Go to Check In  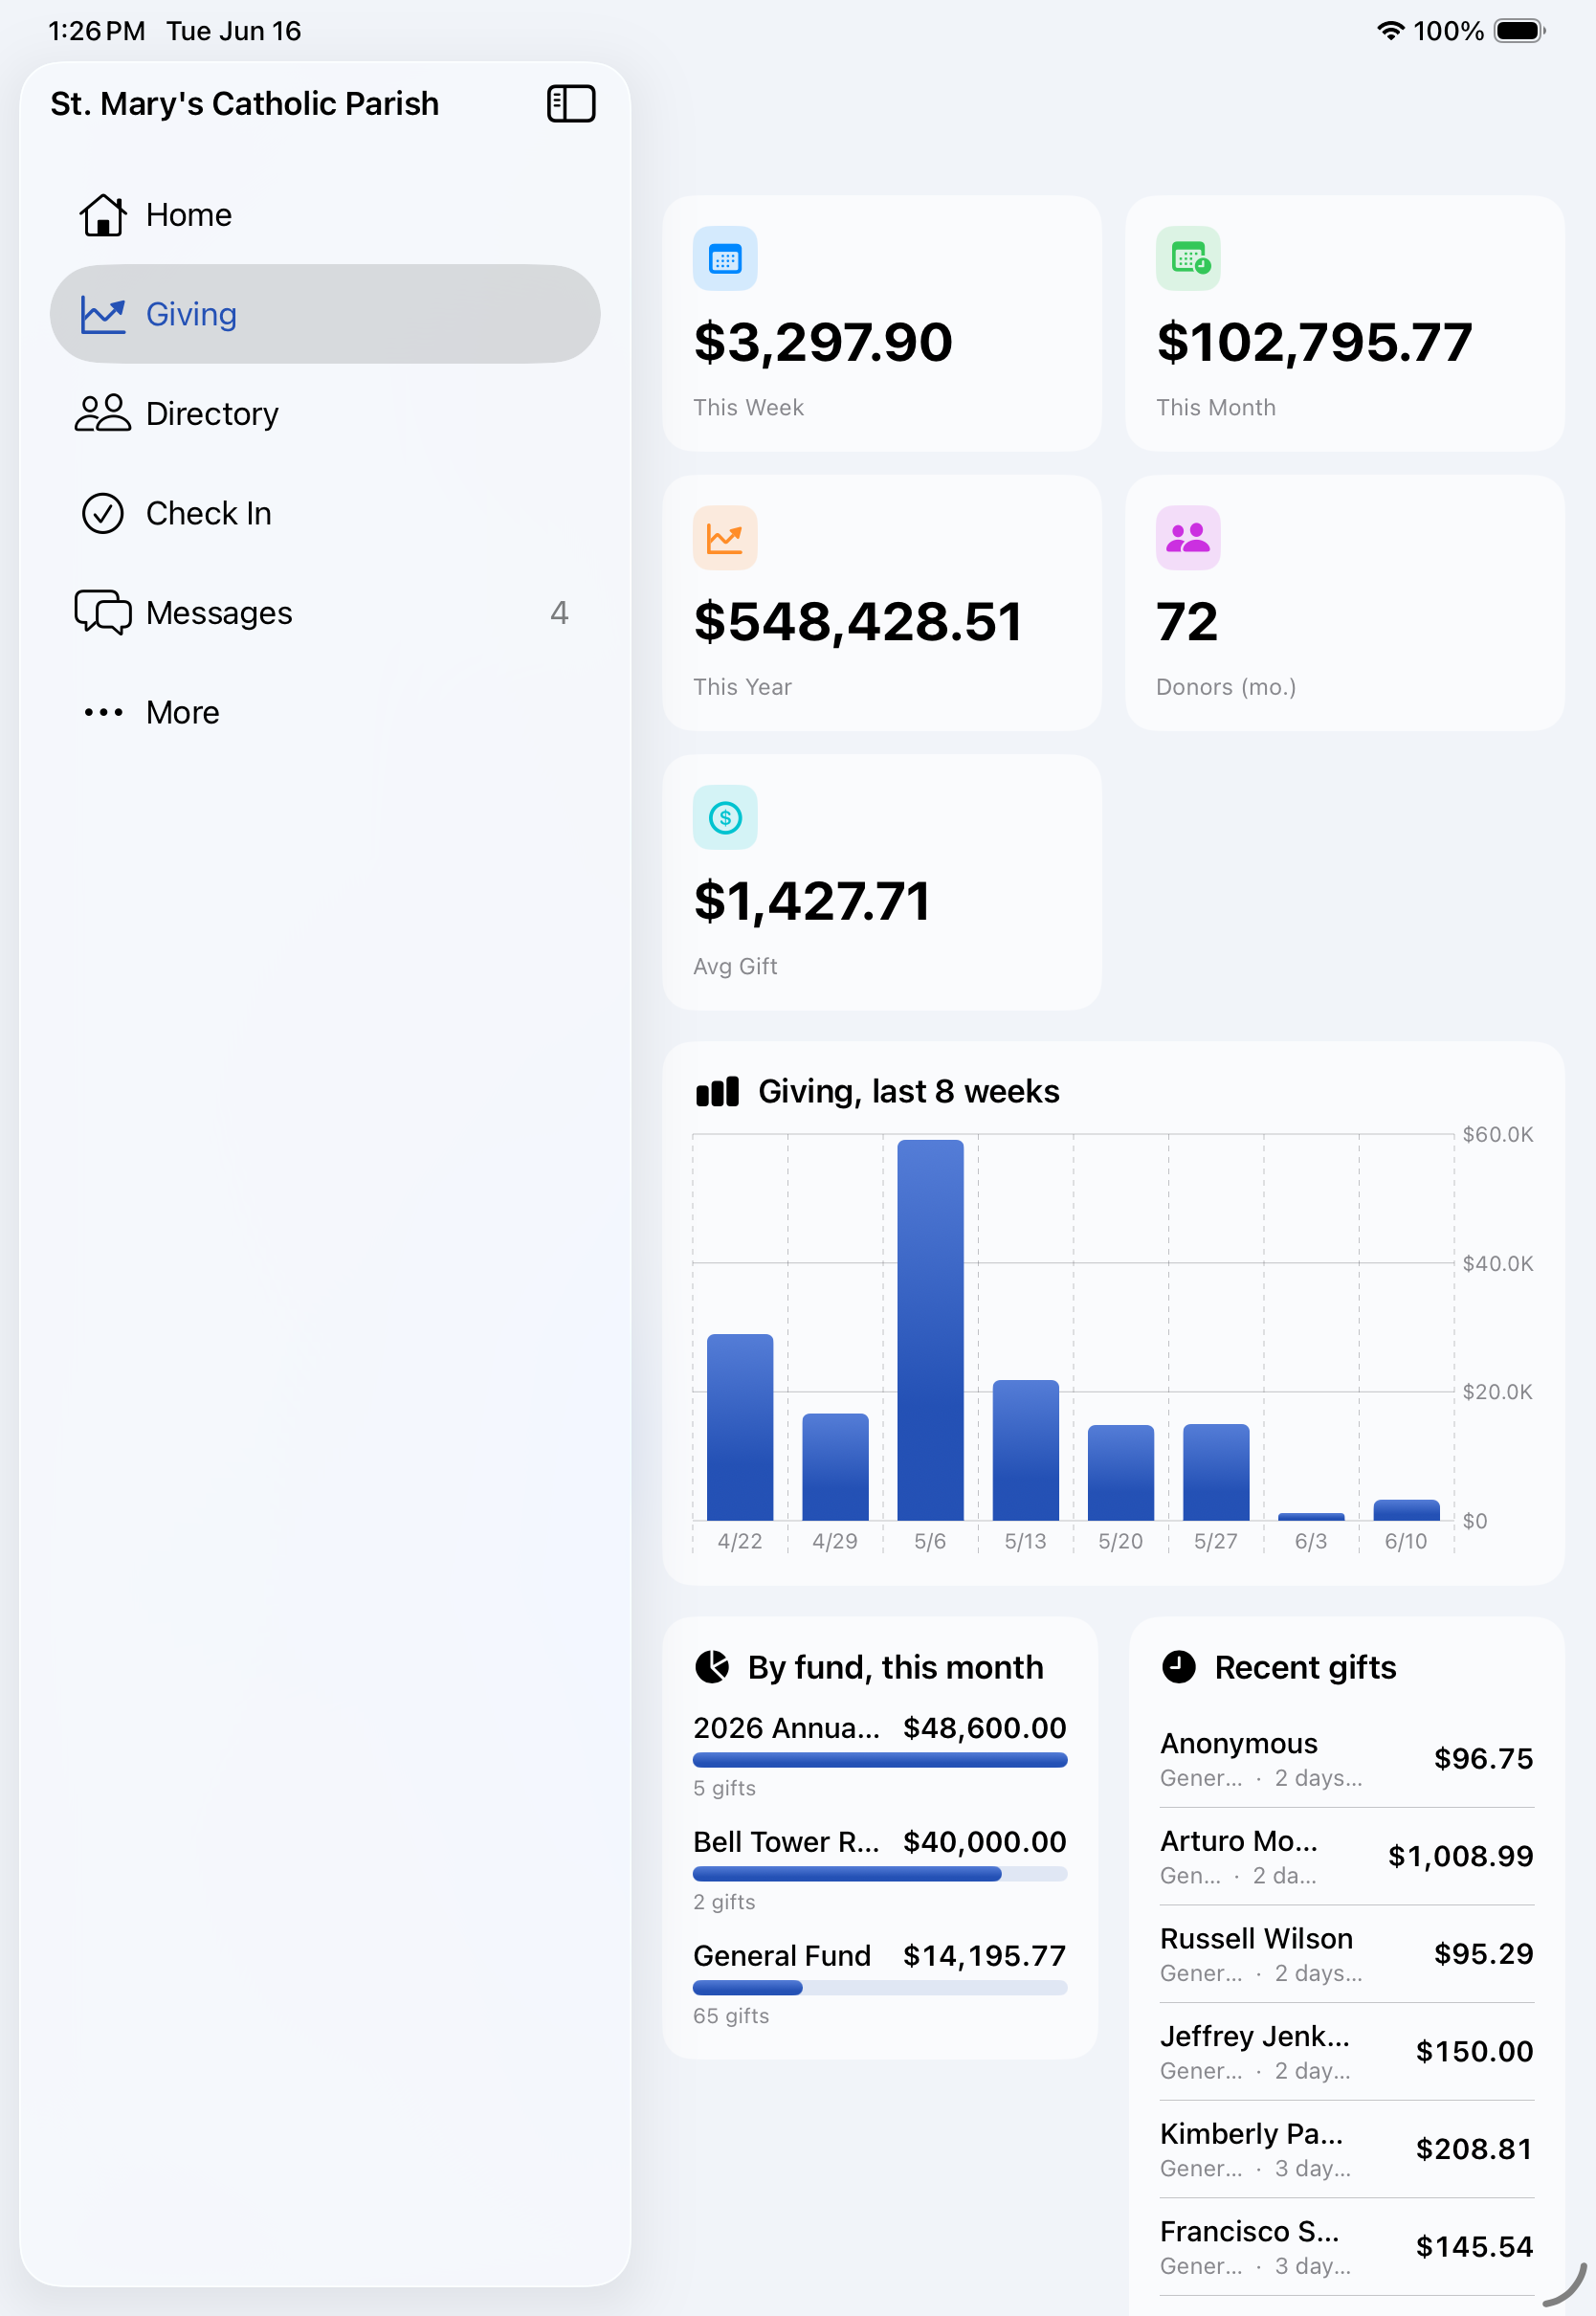(325, 513)
